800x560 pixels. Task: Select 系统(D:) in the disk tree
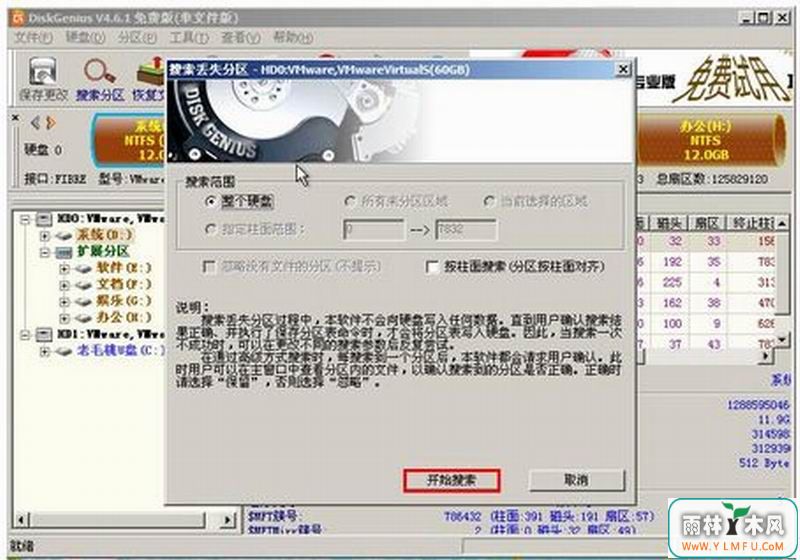click(x=105, y=235)
